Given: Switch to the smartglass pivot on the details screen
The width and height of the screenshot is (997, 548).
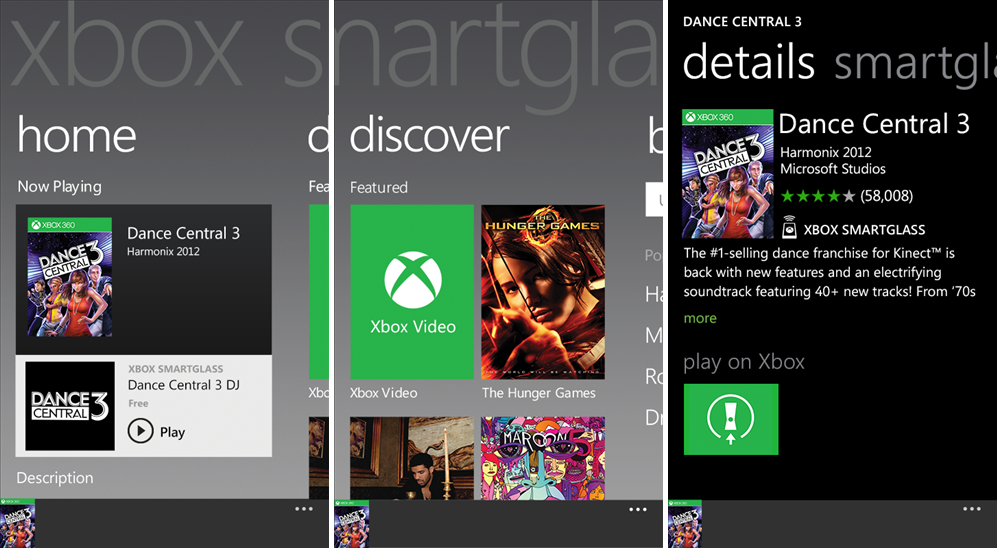Looking at the screenshot, I should (915, 64).
